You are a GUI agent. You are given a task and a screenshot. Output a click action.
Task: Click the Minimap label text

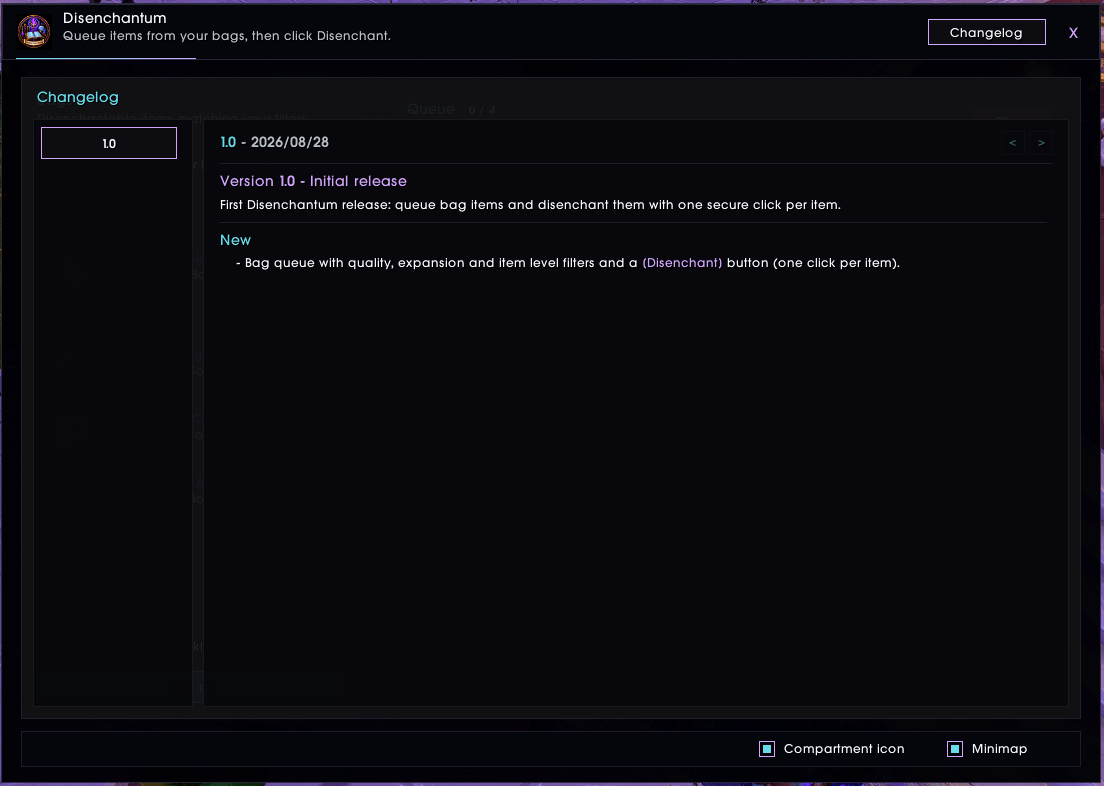click(999, 749)
